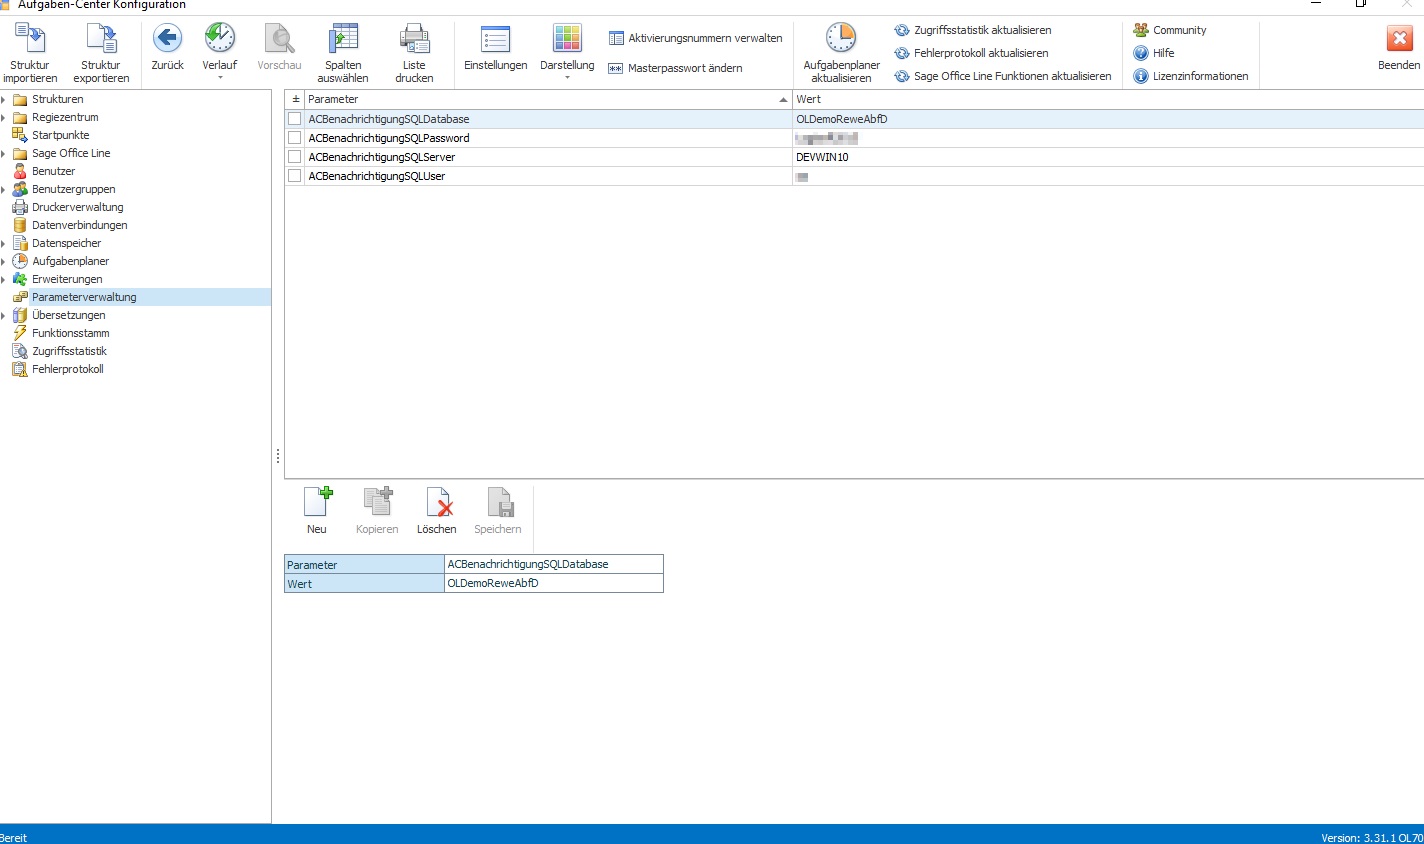Delete the selected parameter with Löschen
This screenshot has height=844, width=1424.
[437, 511]
